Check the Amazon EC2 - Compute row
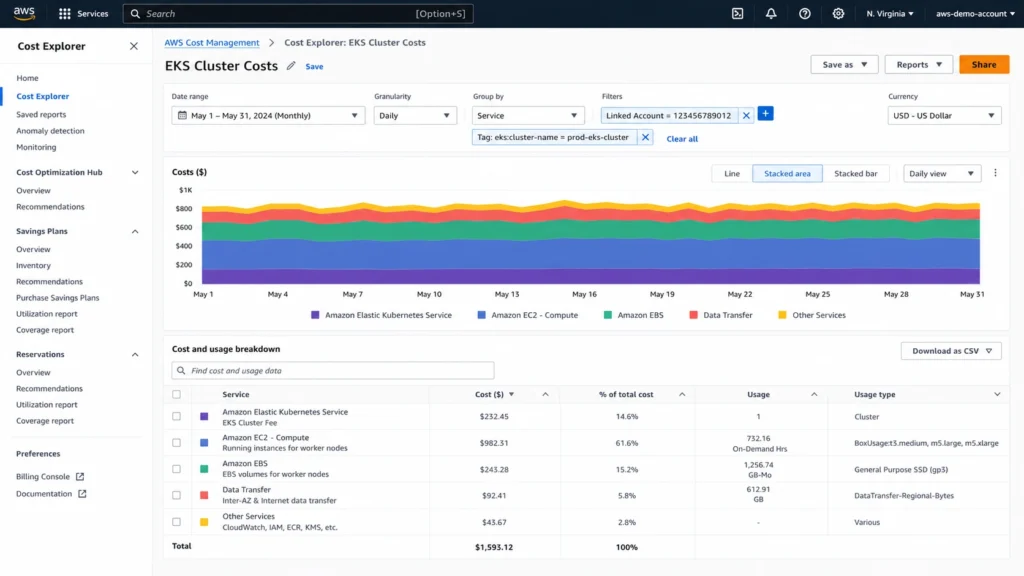This screenshot has height=576, width=1024. [176, 443]
